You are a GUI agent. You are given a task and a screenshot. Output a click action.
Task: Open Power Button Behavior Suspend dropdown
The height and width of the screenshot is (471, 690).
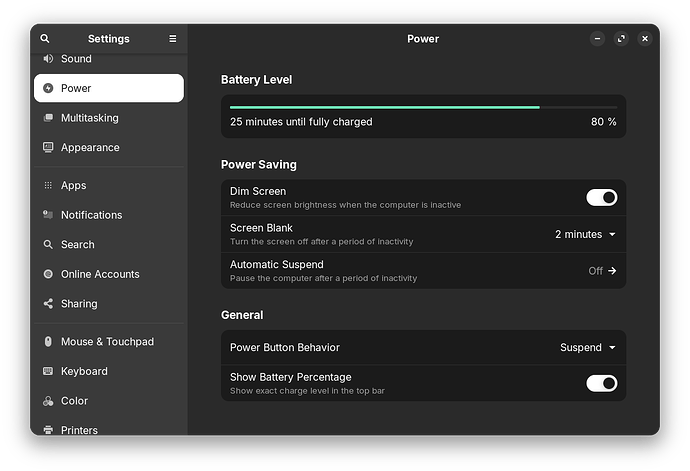click(x=587, y=348)
